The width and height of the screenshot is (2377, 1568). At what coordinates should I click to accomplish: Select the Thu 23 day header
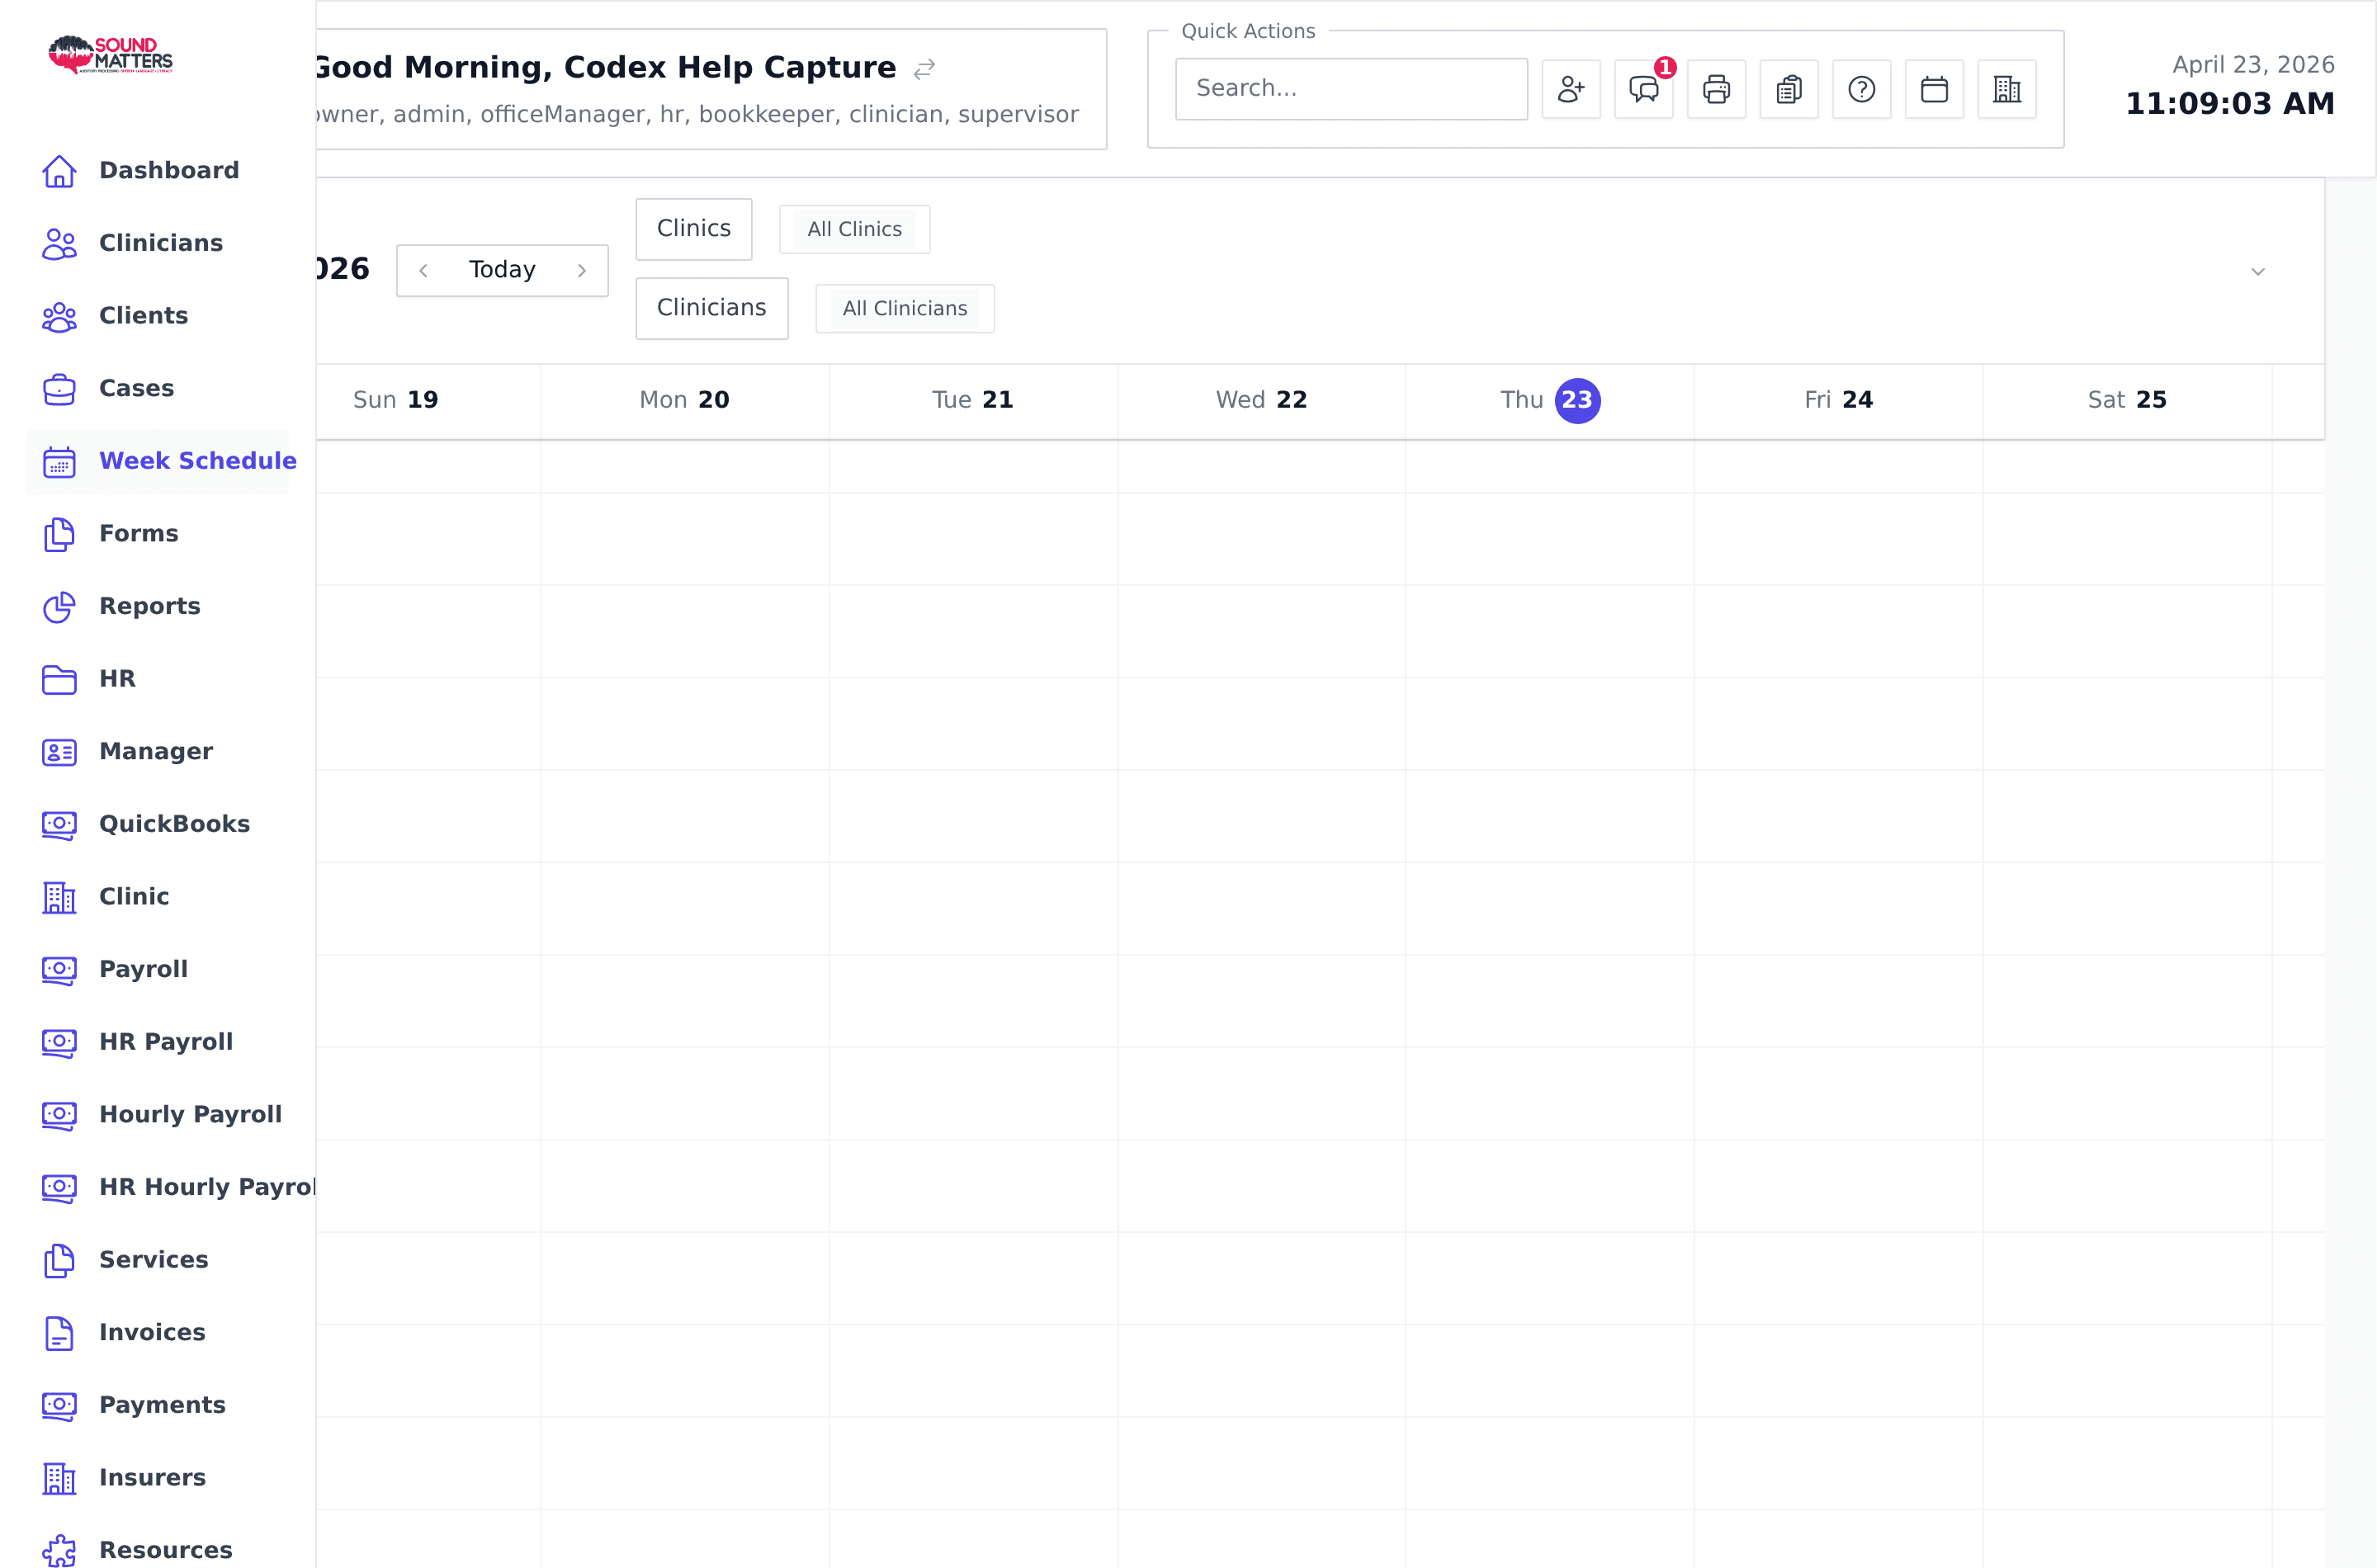[x=1550, y=400]
